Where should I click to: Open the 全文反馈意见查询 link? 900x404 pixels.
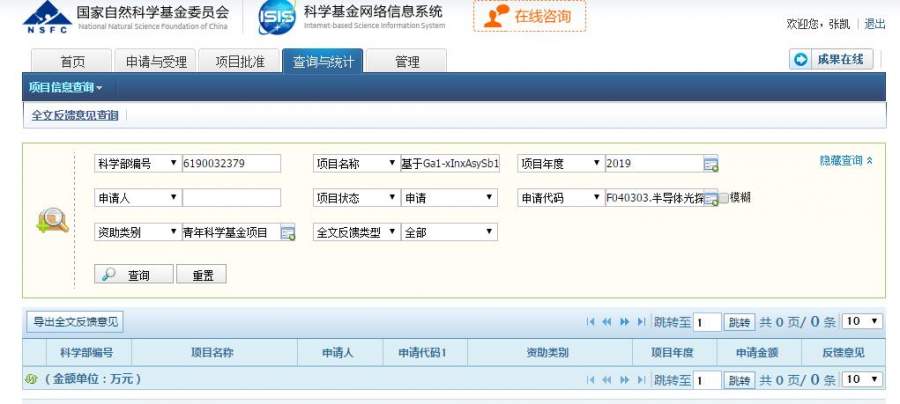click(75, 115)
